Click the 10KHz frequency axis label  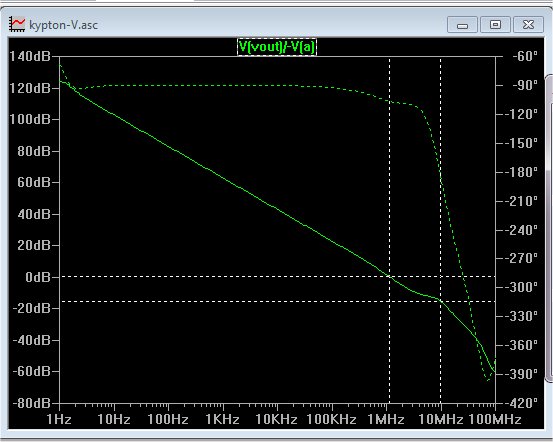coord(276,419)
